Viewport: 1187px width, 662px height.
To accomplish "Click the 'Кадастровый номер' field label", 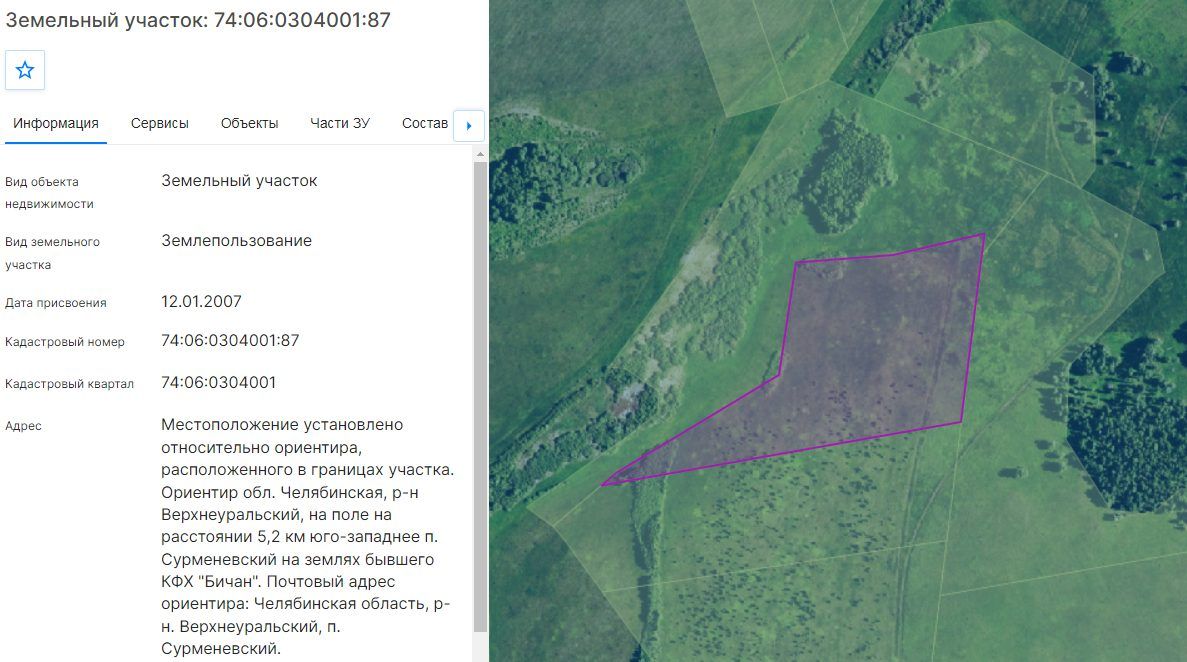I will (65, 342).
